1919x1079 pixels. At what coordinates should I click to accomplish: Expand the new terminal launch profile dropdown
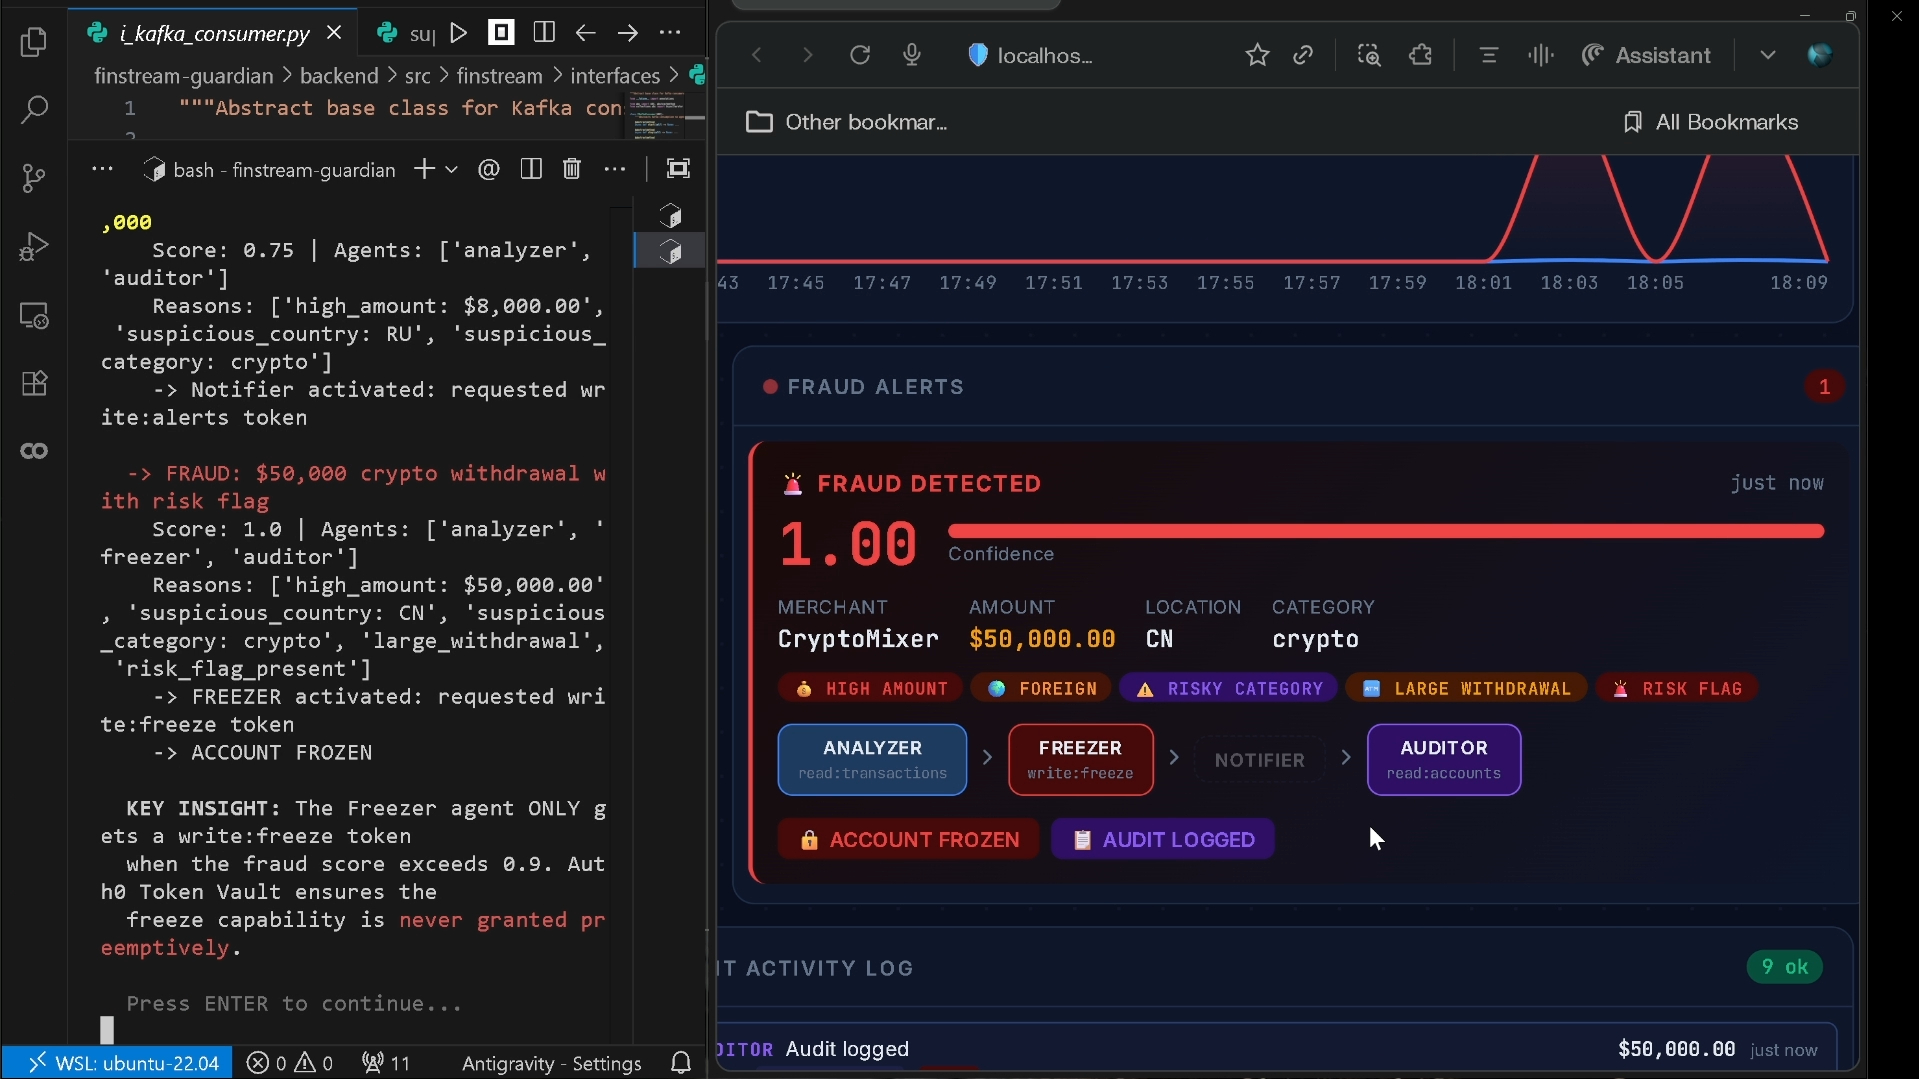tap(452, 170)
